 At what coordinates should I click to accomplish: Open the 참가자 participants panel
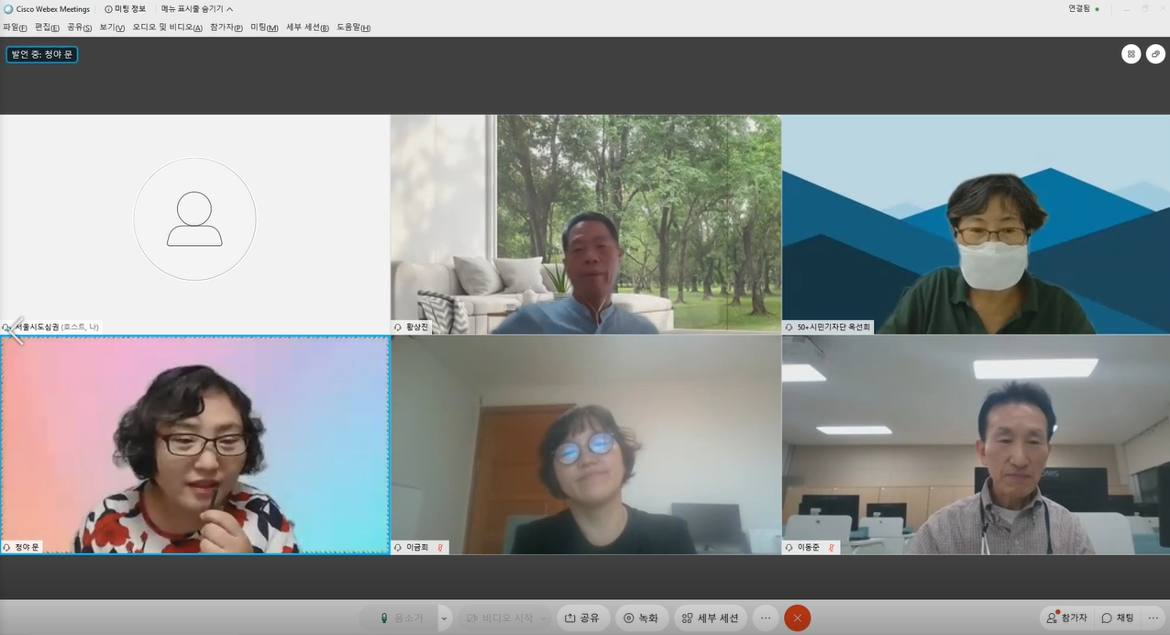[1066, 618]
